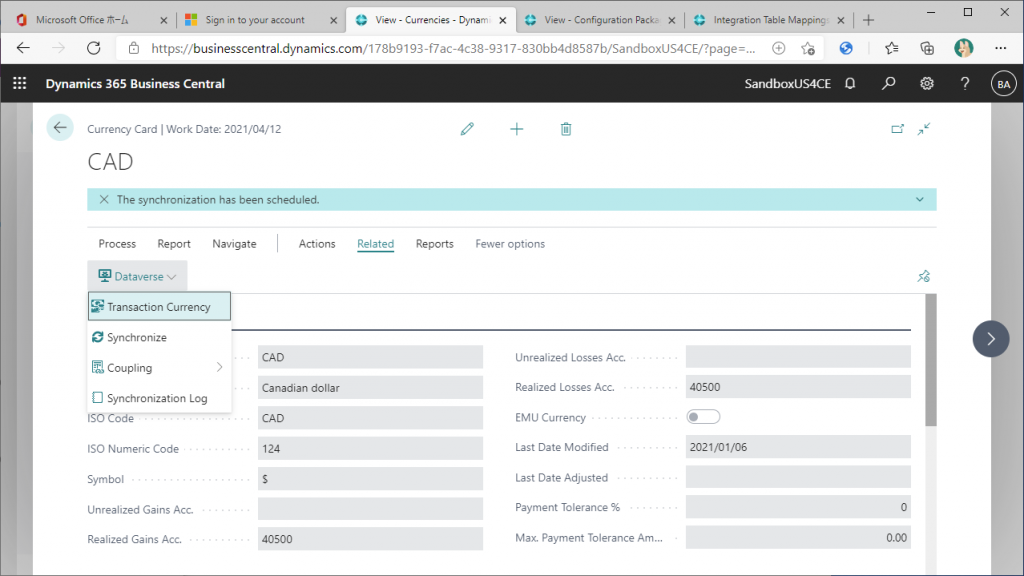Open Synchronization Log menu item
1024x576 pixels.
tap(159, 398)
